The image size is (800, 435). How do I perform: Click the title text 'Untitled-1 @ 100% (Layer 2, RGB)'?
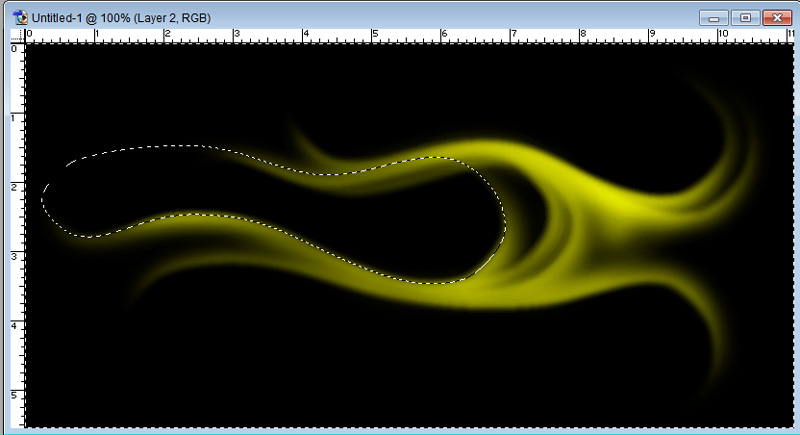(121, 18)
